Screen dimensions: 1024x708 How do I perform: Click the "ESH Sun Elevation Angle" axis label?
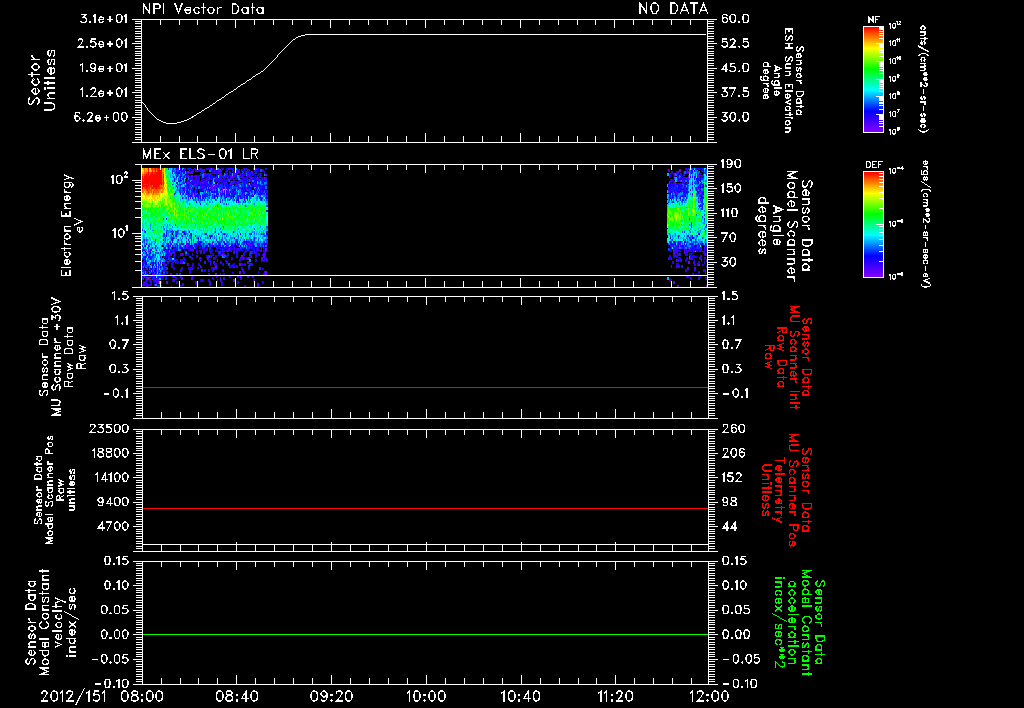tap(782, 80)
